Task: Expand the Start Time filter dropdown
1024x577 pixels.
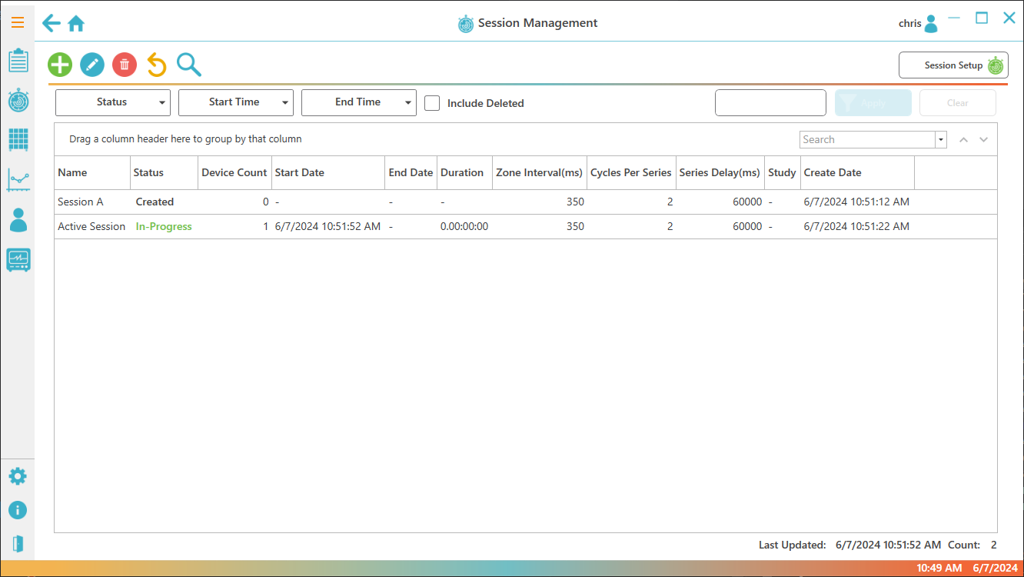Action: tap(236, 102)
